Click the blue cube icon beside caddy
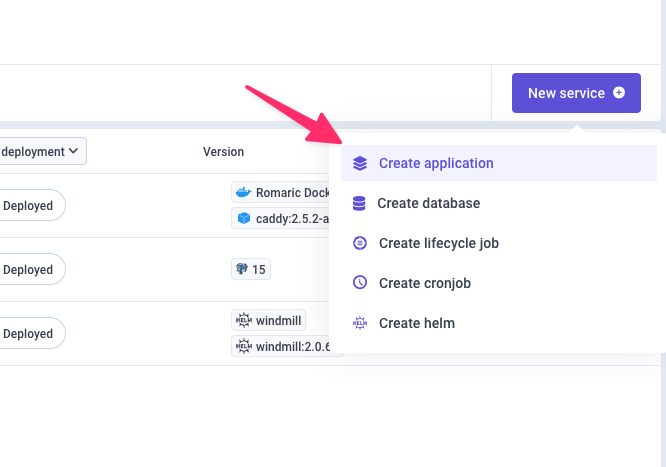The width and height of the screenshot is (666, 467). point(241,217)
